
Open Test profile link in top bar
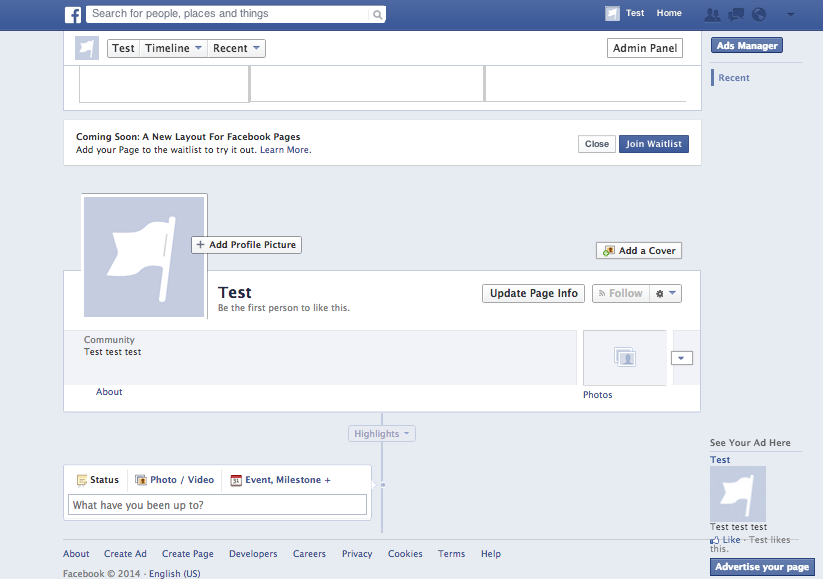(635, 13)
